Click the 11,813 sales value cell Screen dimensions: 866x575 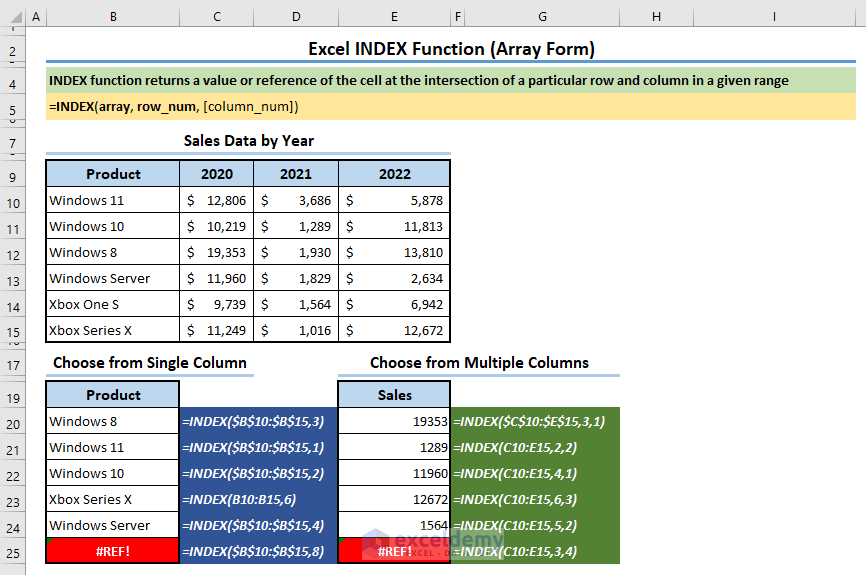[x=394, y=226]
